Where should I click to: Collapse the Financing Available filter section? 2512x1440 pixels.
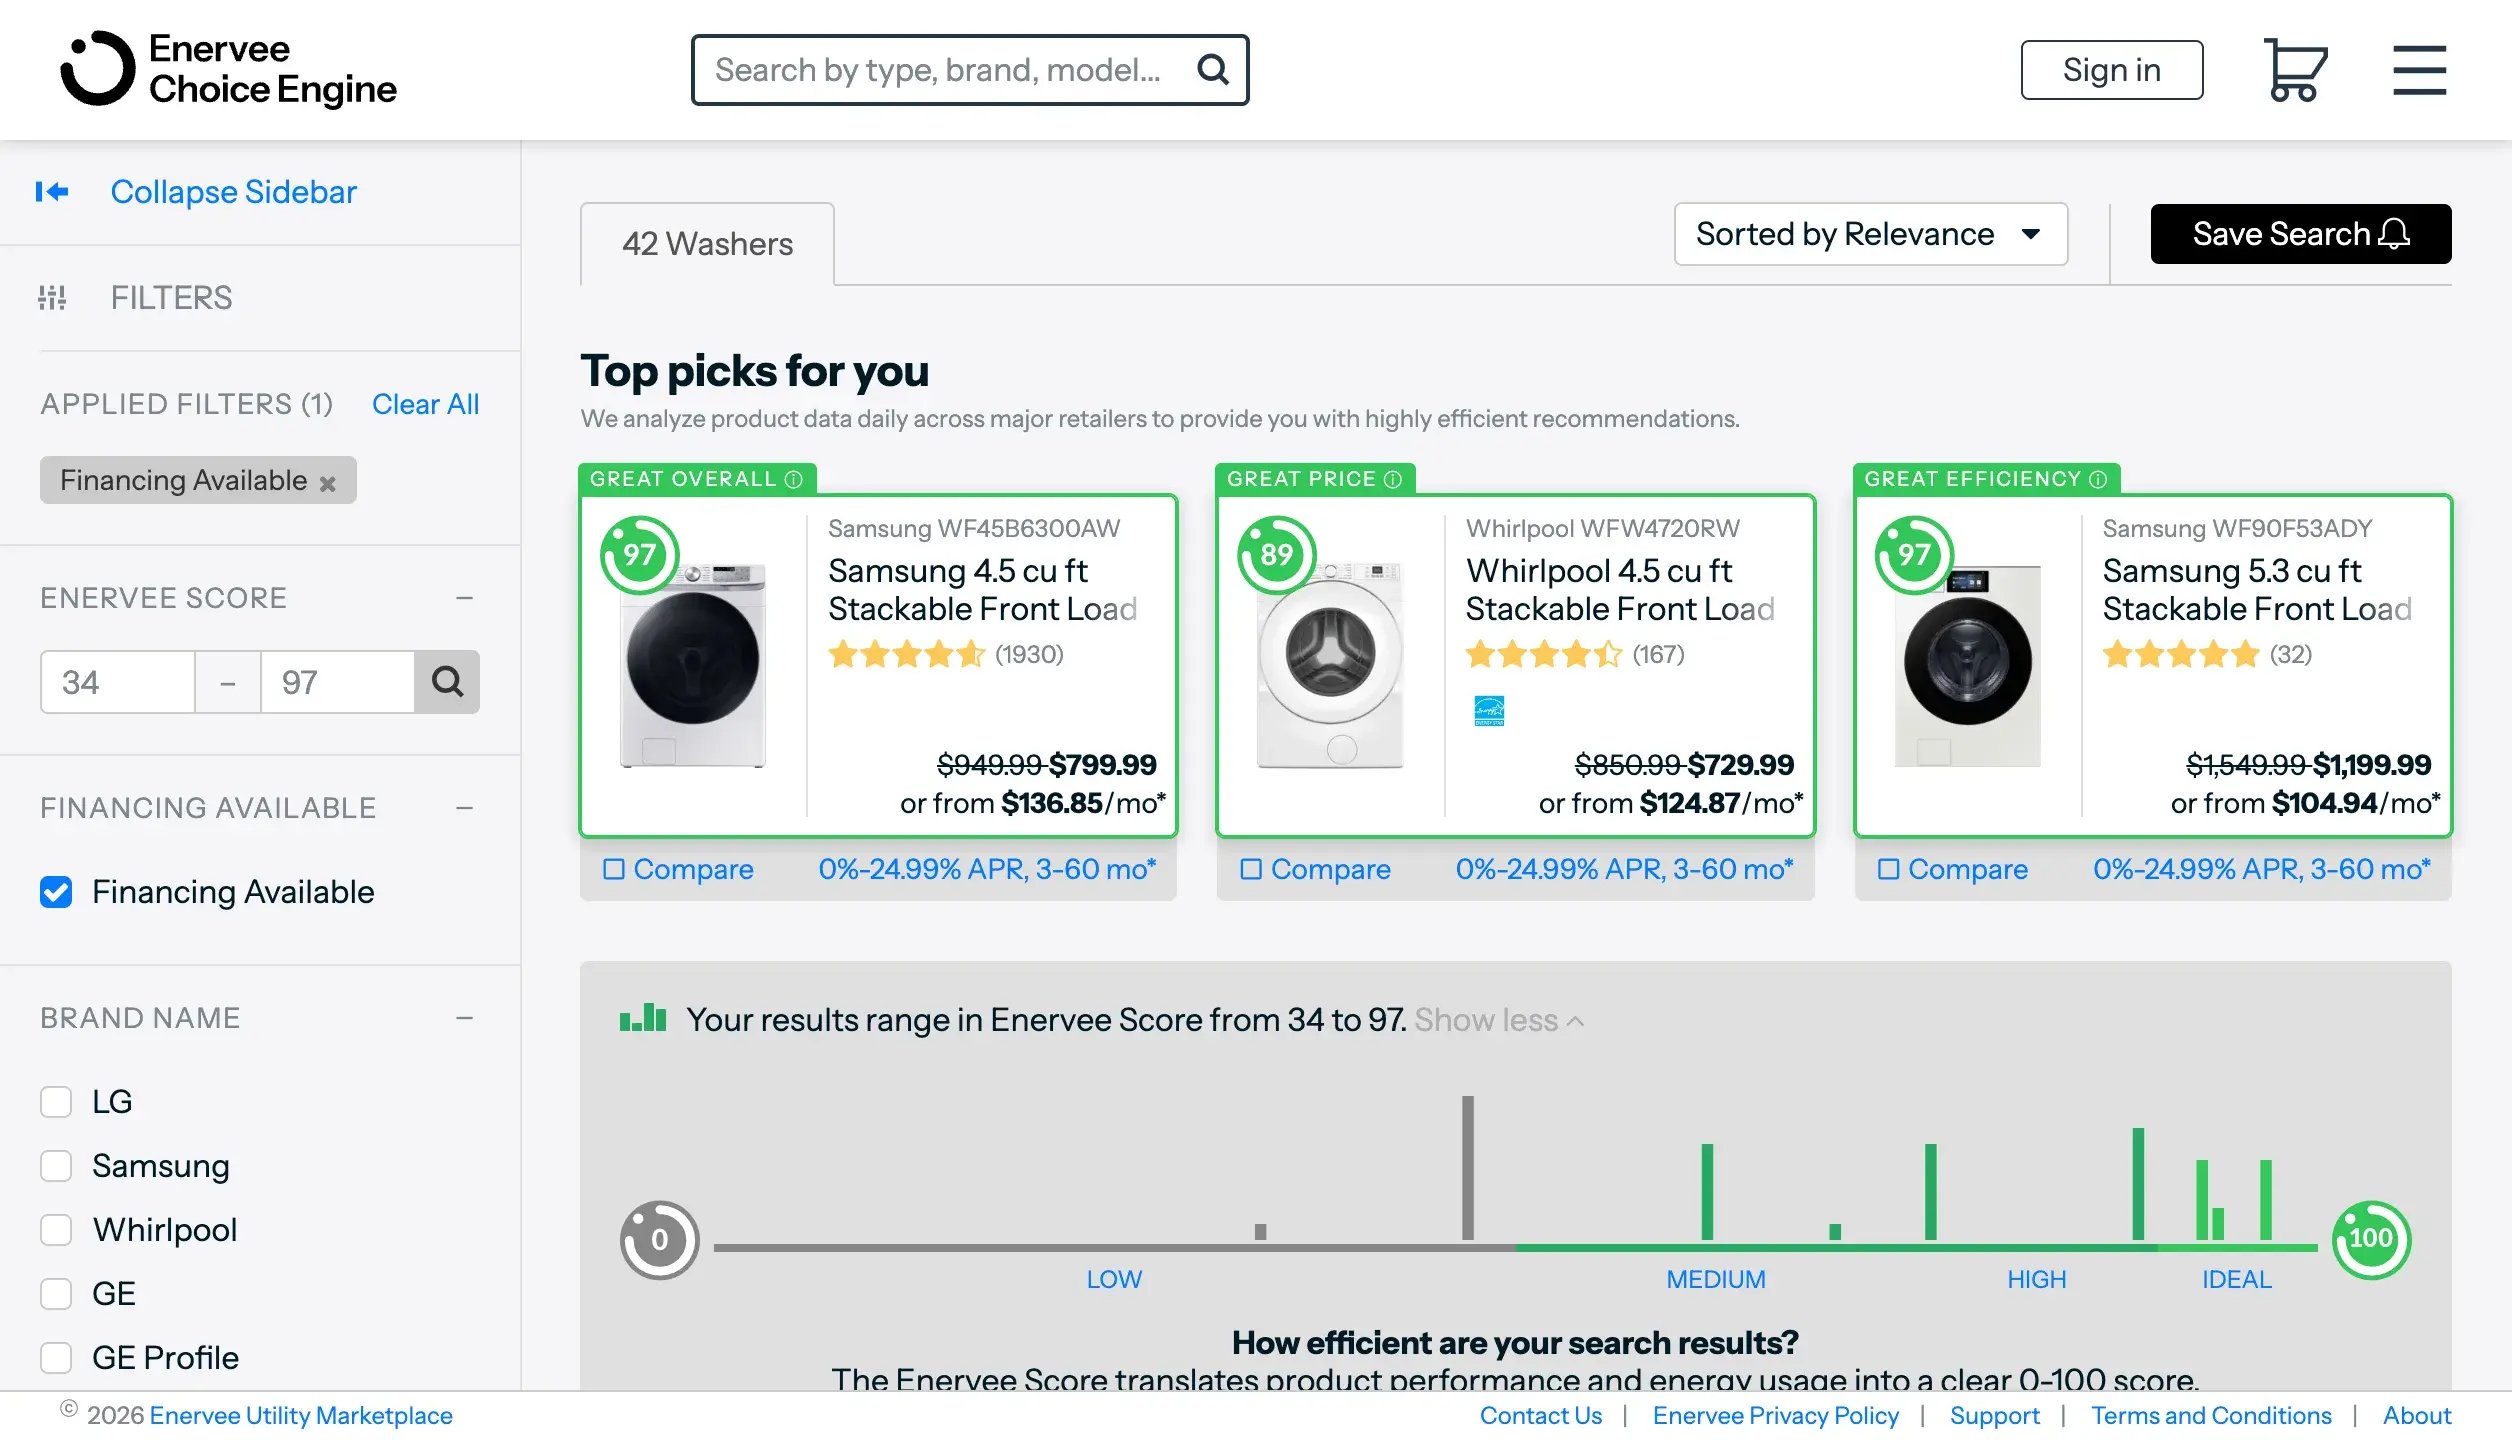pyautogui.click(x=464, y=808)
